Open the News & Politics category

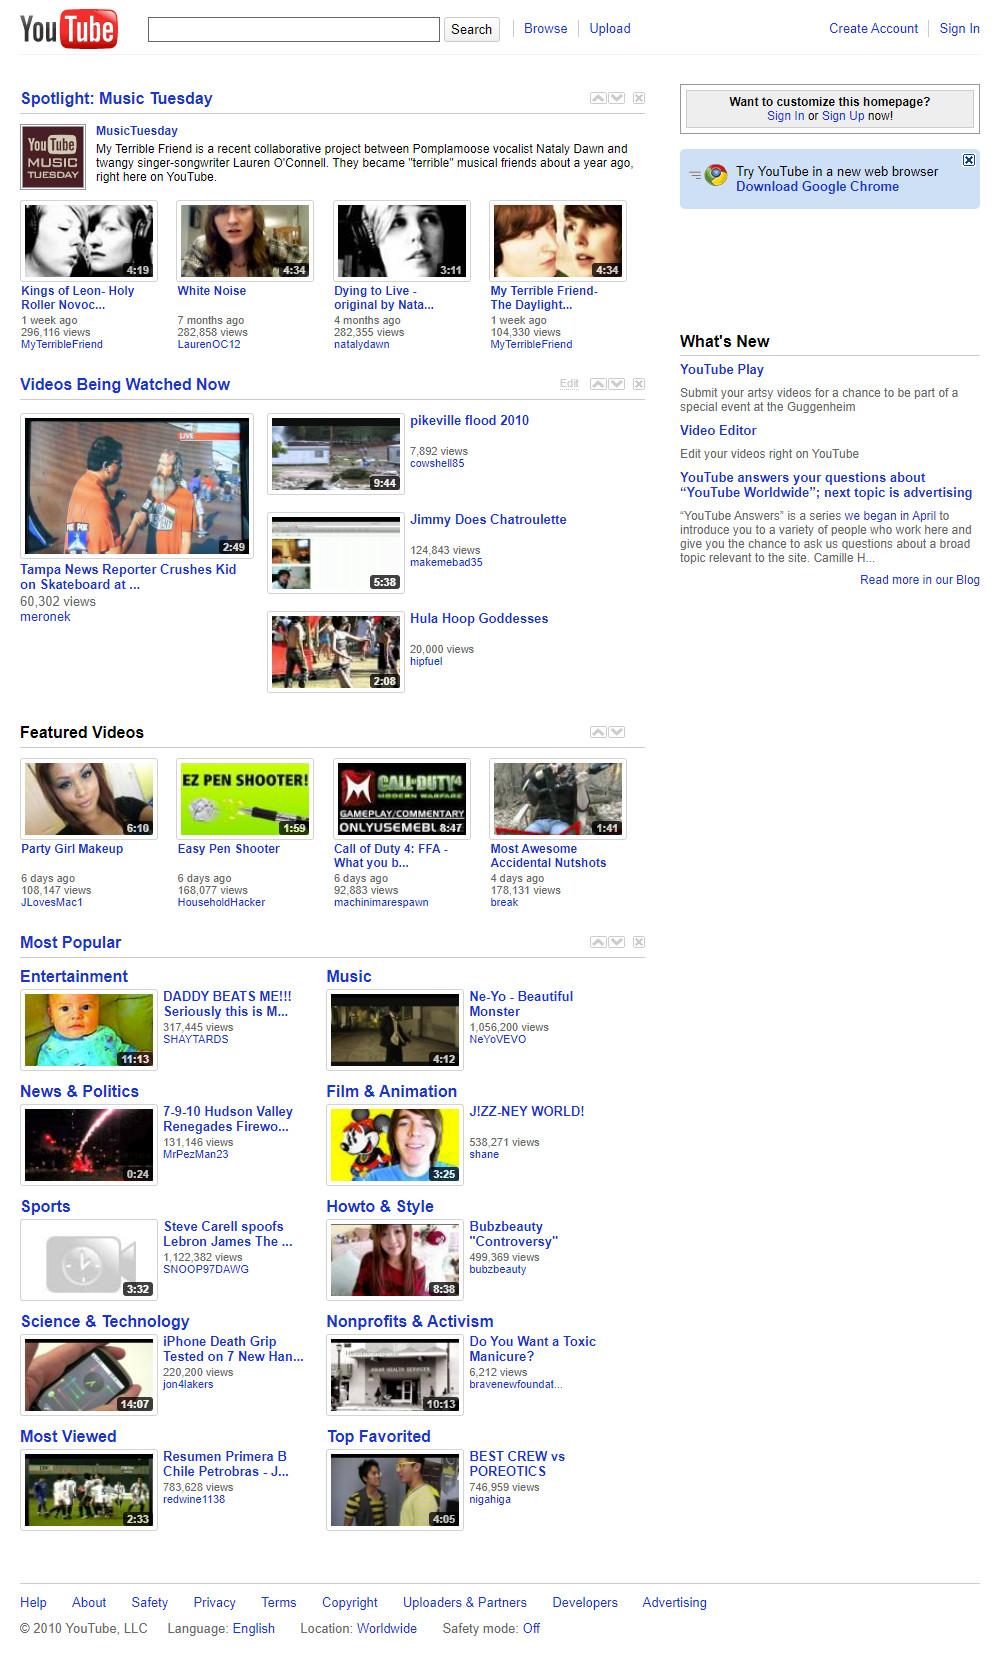click(79, 1092)
